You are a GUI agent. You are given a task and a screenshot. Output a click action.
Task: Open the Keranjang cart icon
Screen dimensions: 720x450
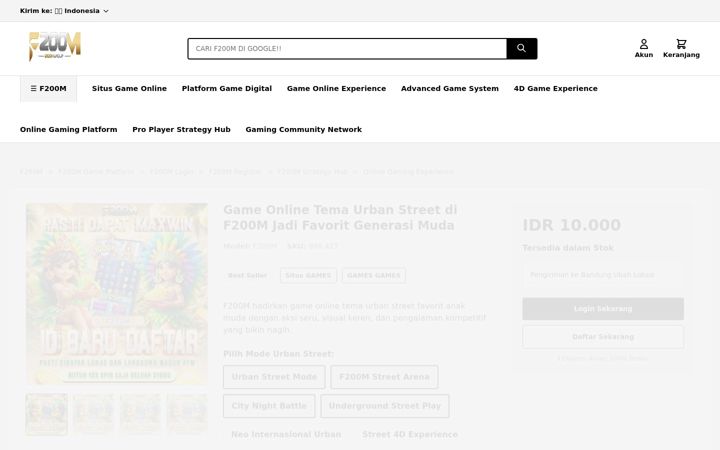click(x=681, y=48)
